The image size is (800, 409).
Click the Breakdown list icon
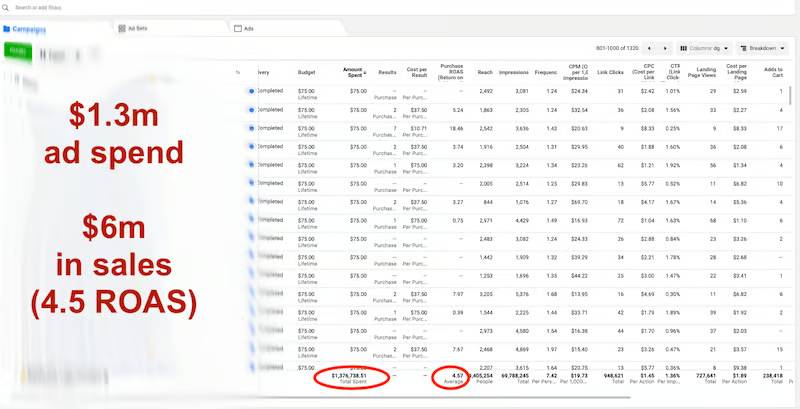coord(743,47)
